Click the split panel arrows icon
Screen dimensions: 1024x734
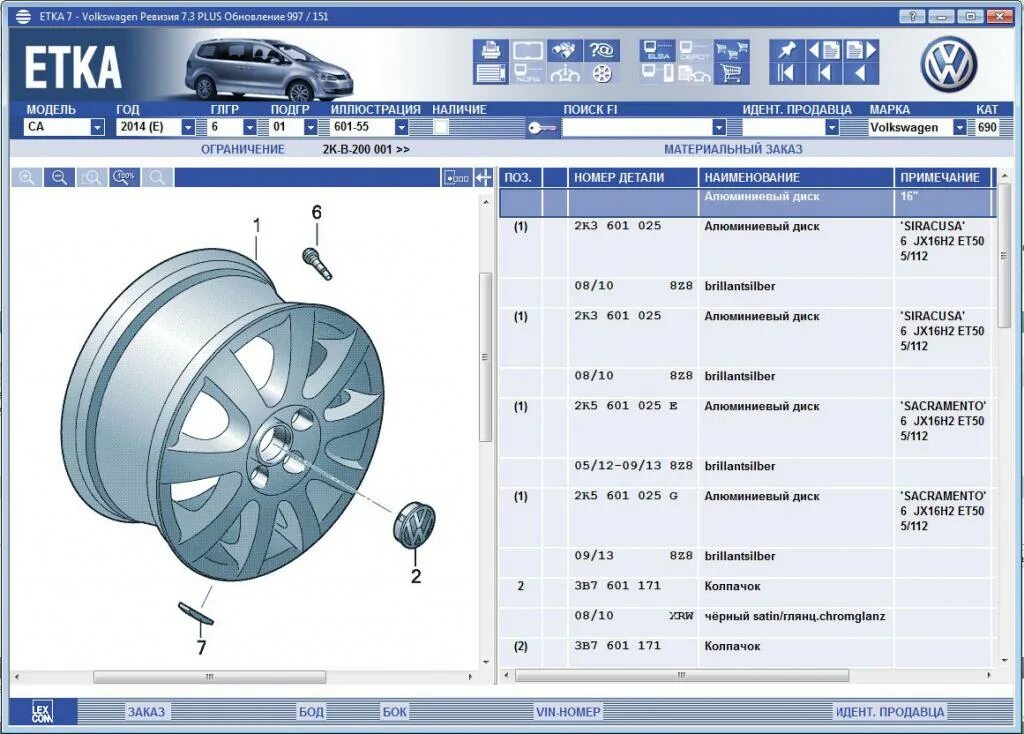pyautogui.click(x=483, y=177)
